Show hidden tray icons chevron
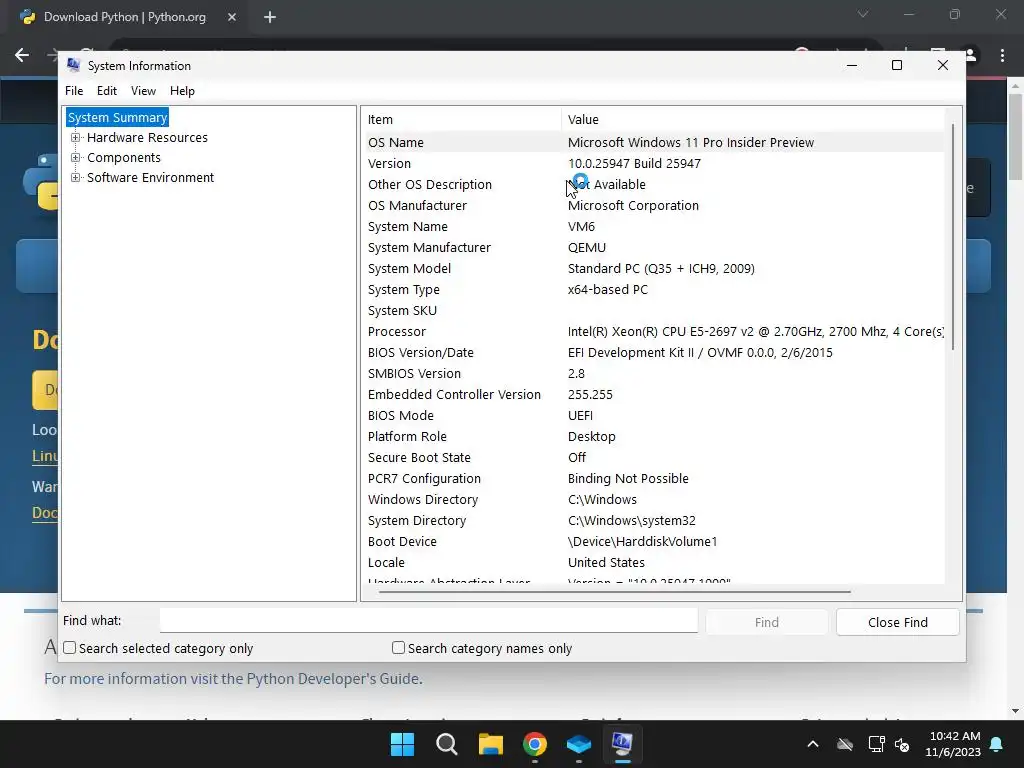This screenshot has width=1024, height=768. pos(813,744)
